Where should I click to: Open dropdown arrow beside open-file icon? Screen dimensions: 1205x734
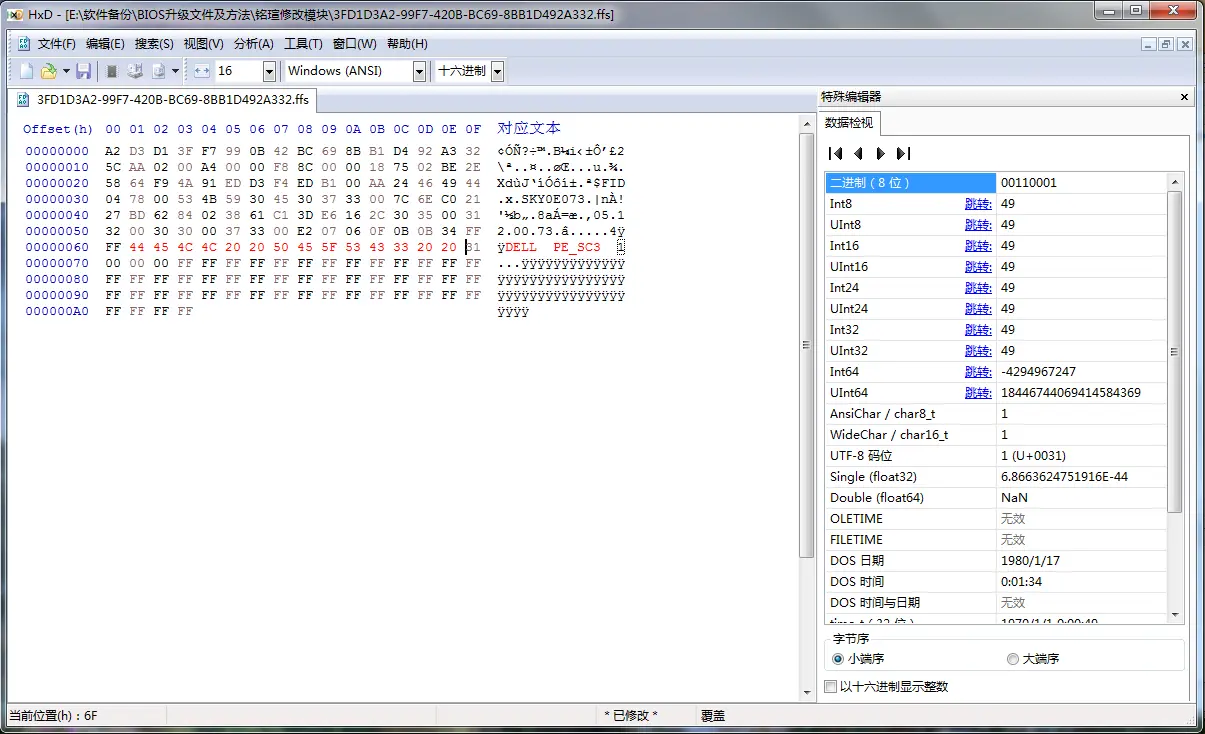coord(66,71)
